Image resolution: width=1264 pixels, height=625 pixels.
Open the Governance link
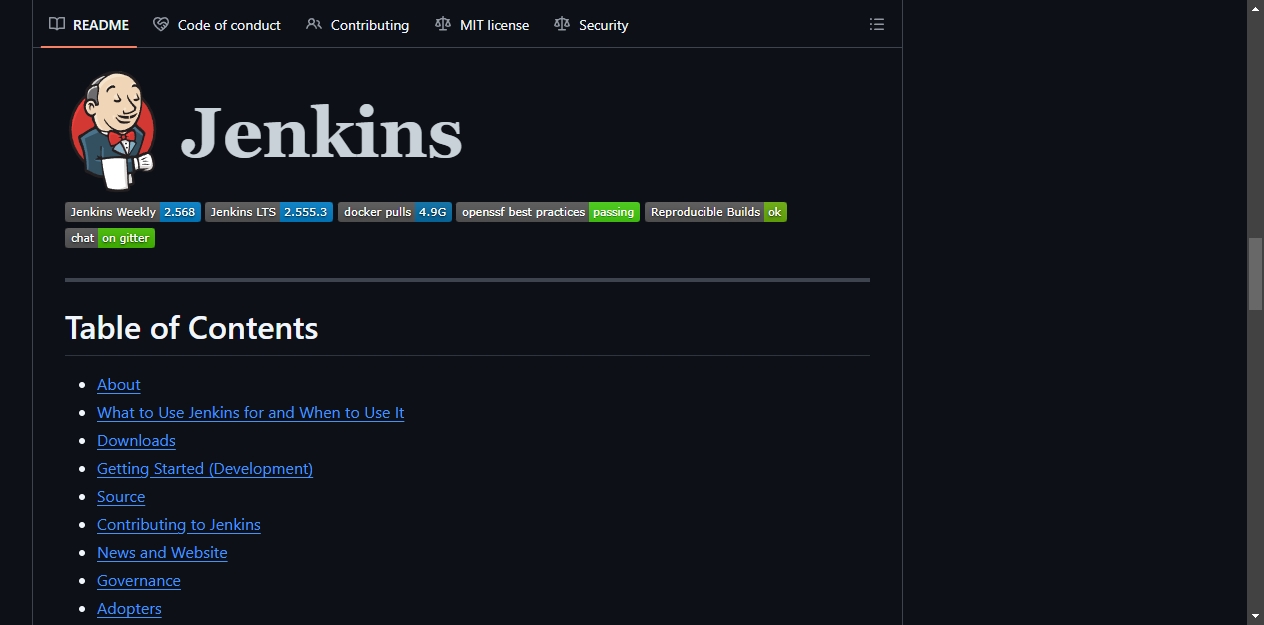(139, 581)
